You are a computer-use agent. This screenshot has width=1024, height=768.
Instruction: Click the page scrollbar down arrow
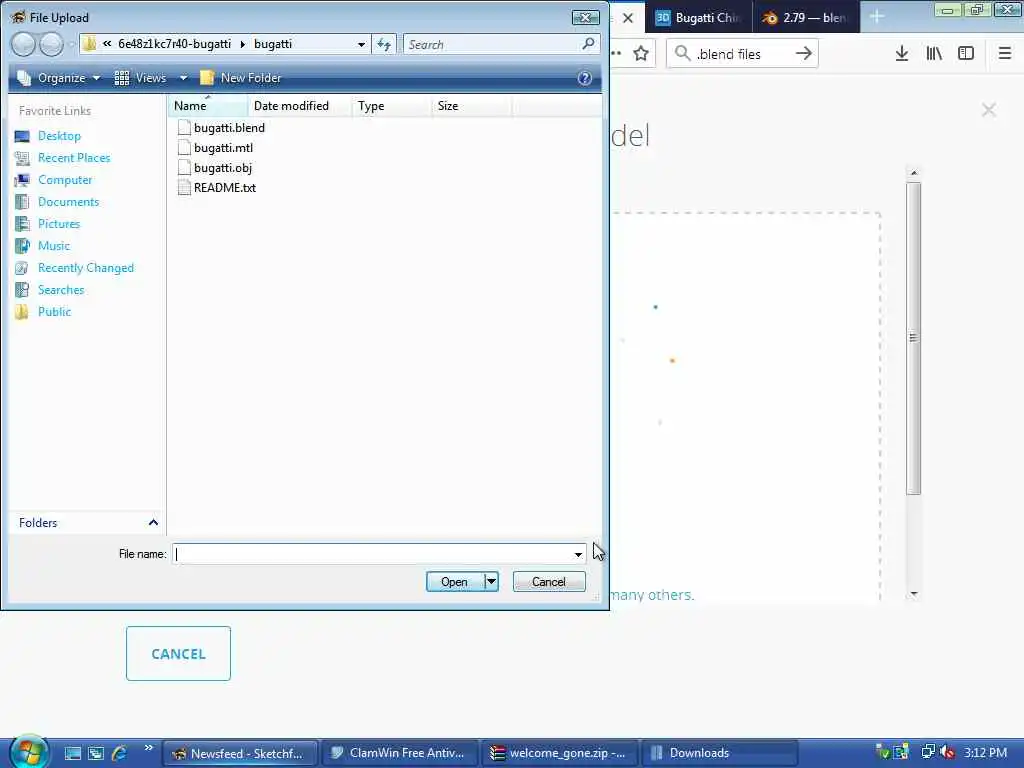914,593
